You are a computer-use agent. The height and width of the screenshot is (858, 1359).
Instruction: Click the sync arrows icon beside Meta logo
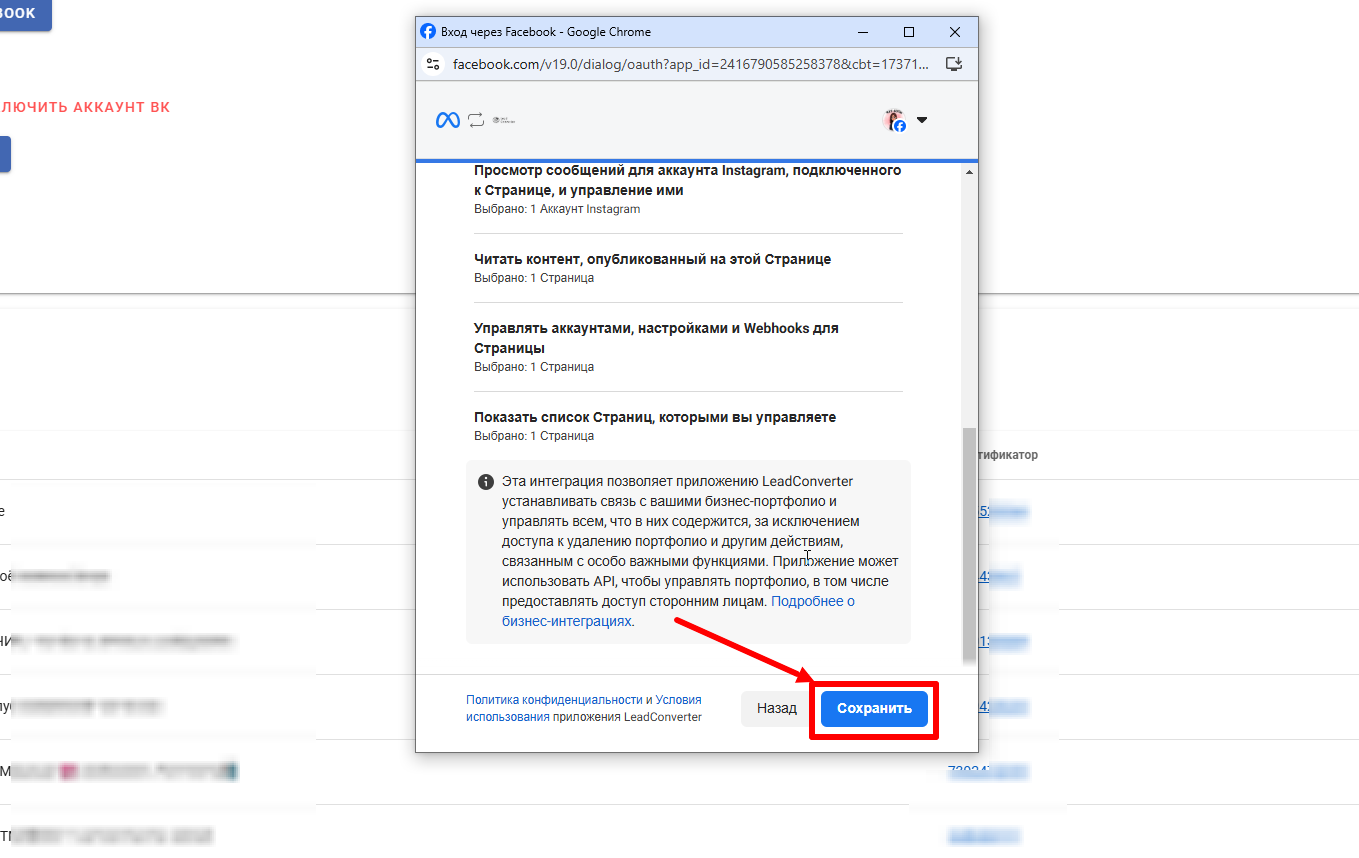pyautogui.click(x=476, y=120)
